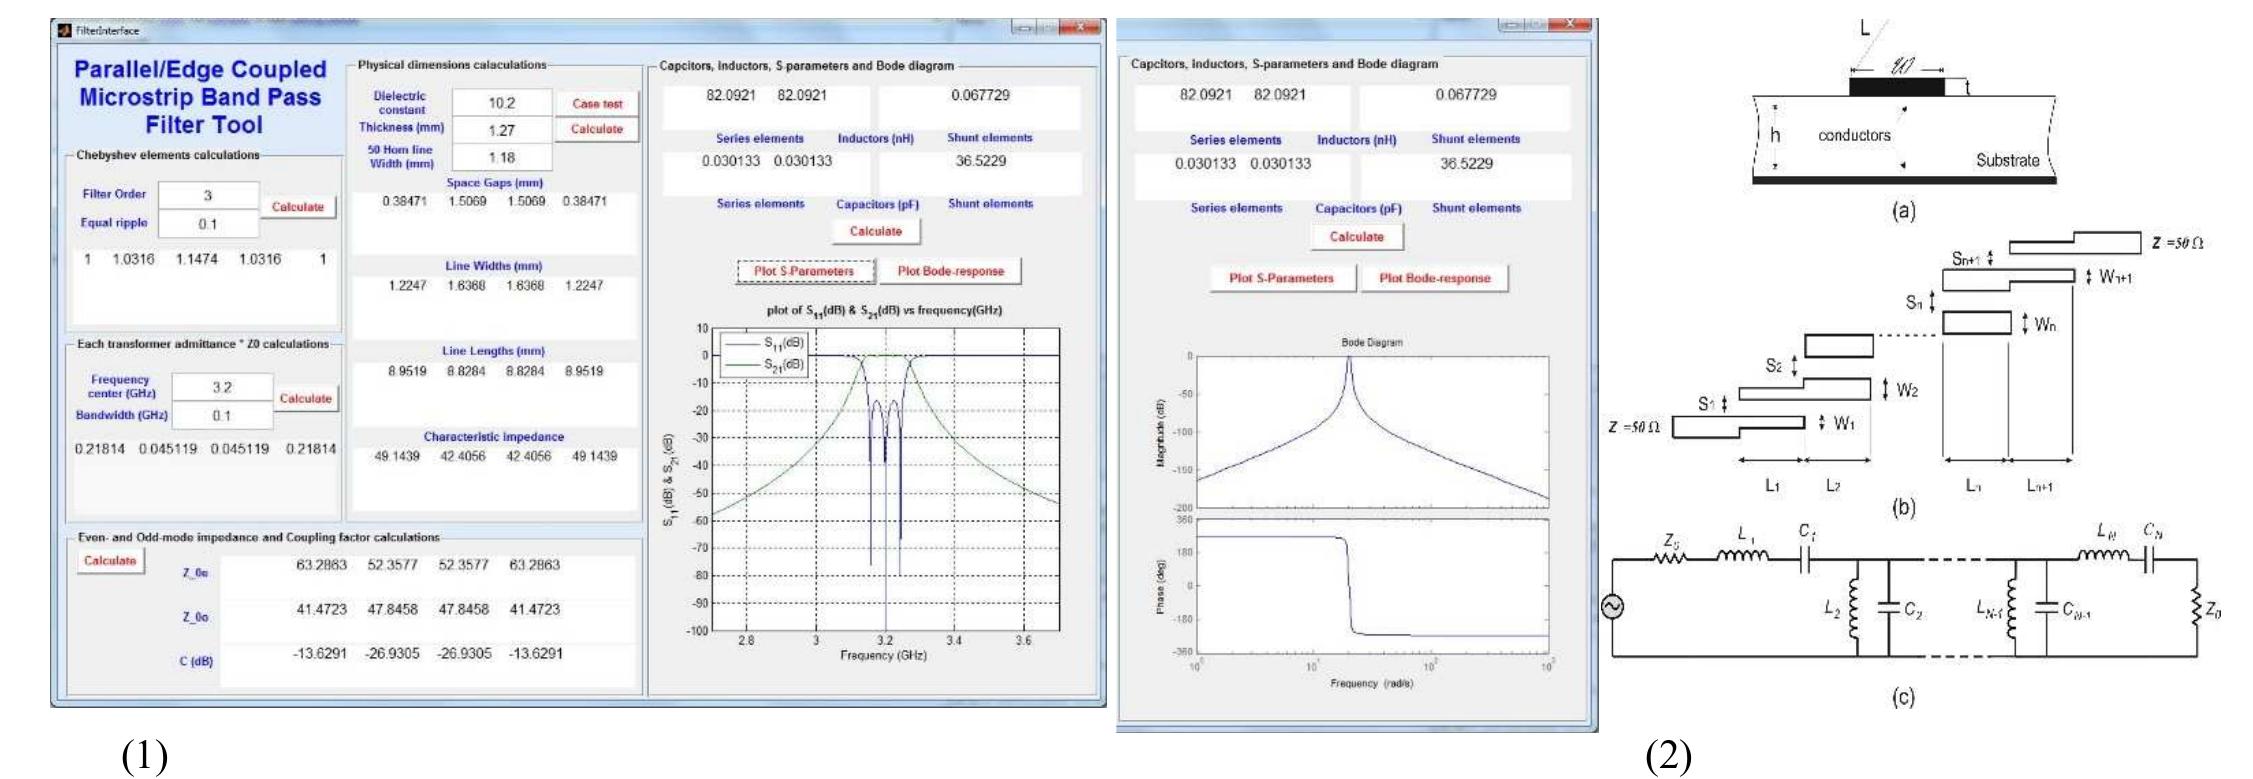Click Calculate in Even- and Odd-mode panel
This screenshot has height=779, width=2253.
110,561
